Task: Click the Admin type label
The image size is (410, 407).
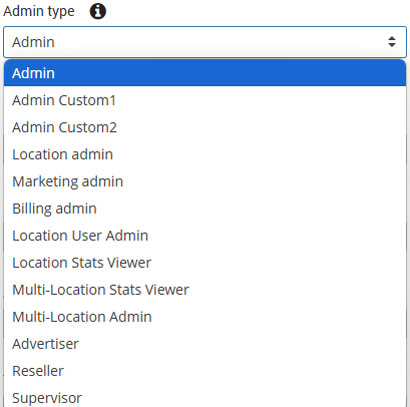Action: (x=39, y=12)
